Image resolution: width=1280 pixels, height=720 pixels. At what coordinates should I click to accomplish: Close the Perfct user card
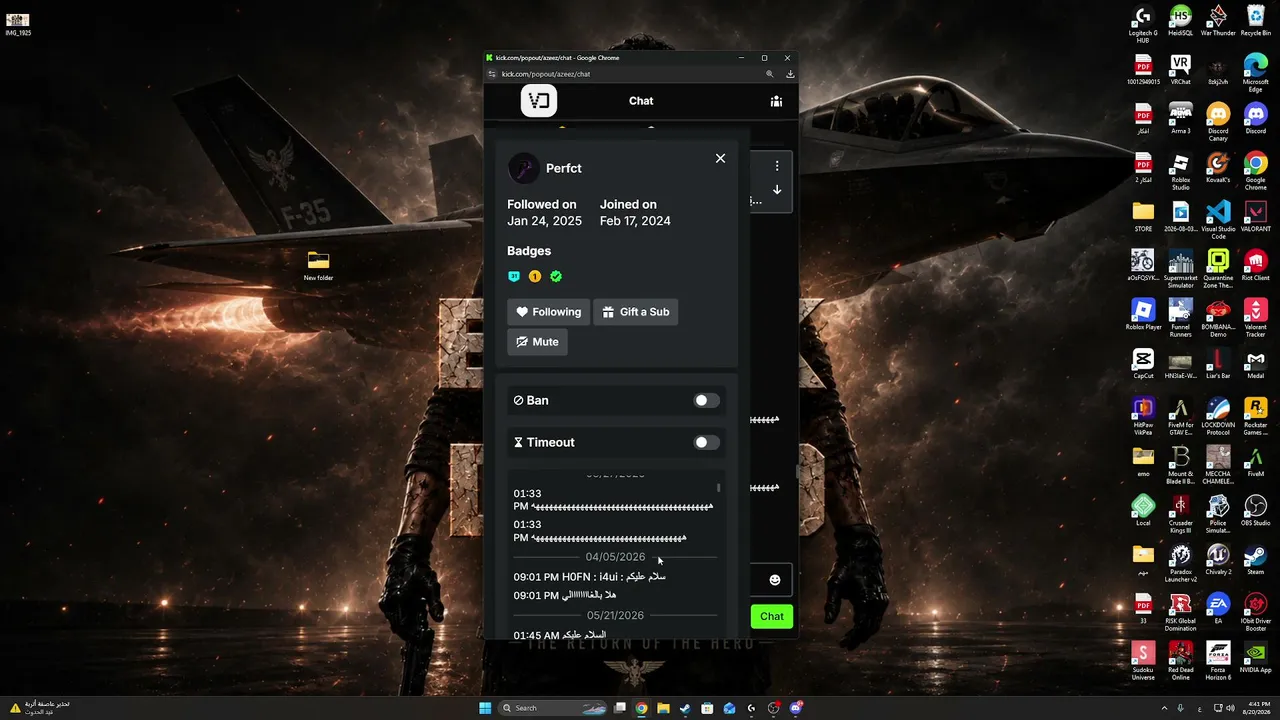click(720, 158)
